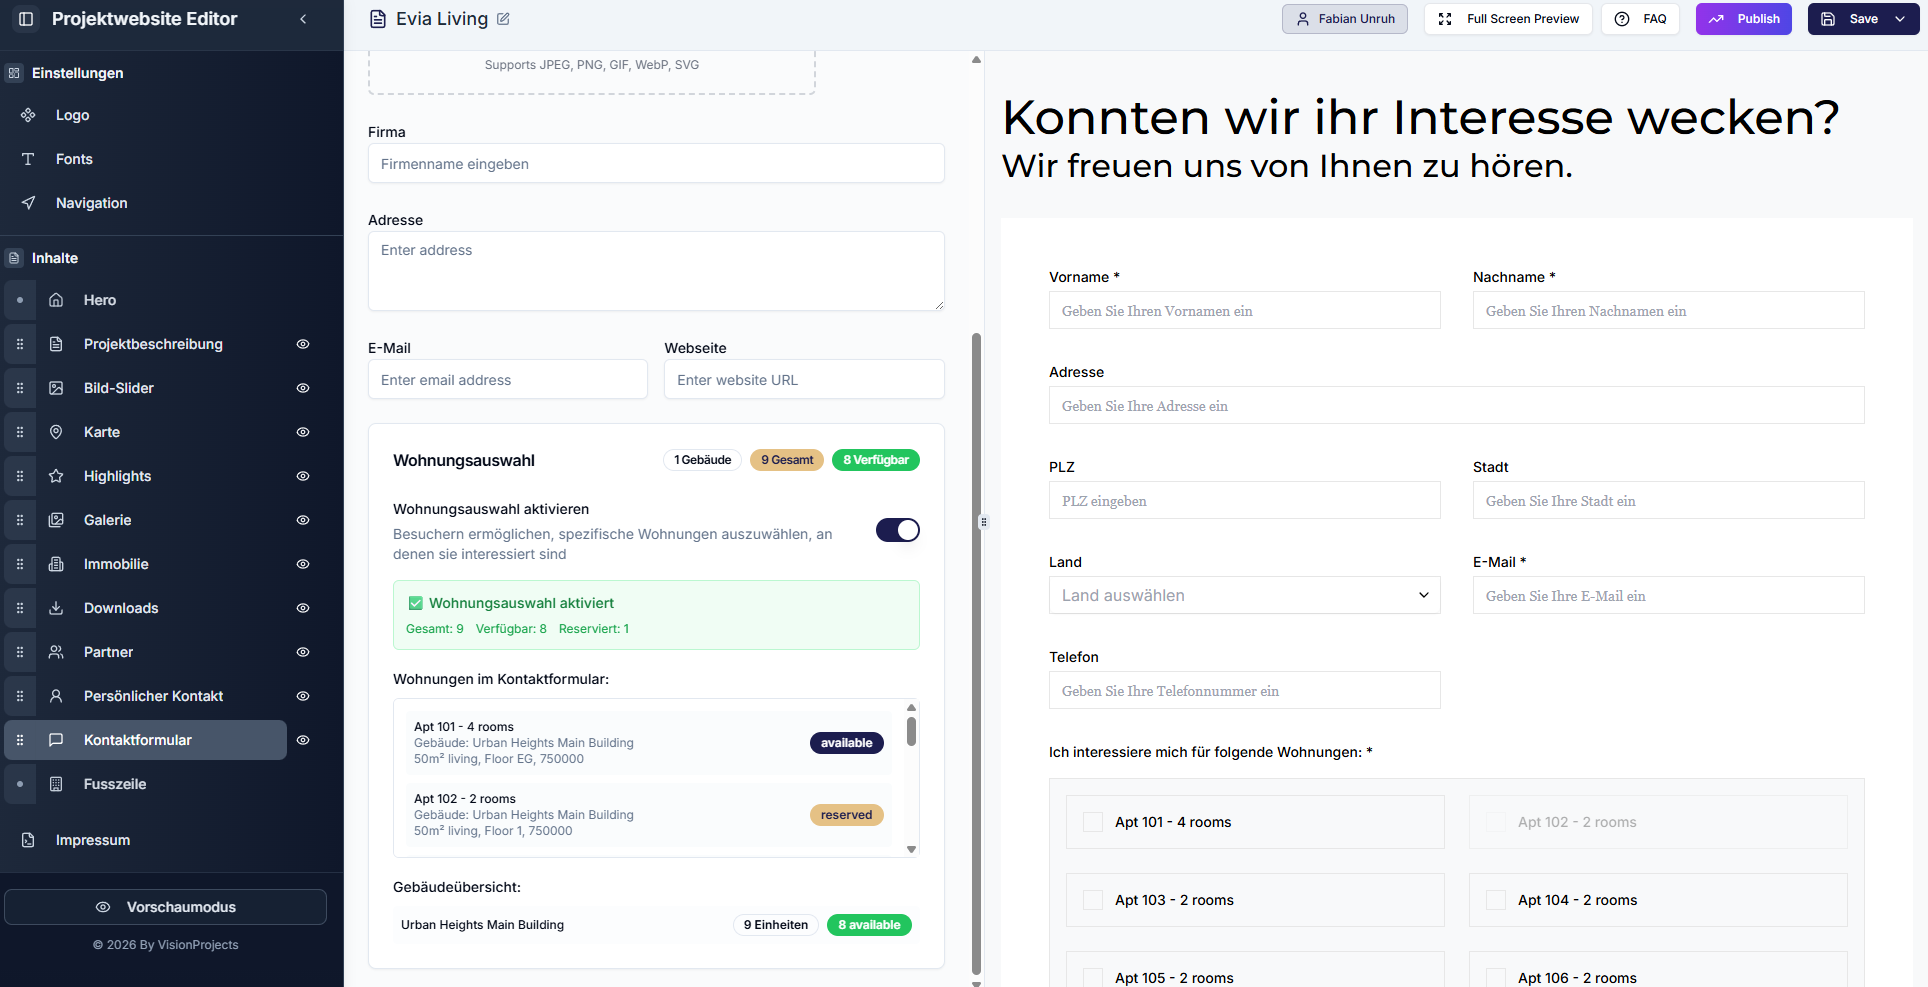Check the Apt 101 checkbox in the form preview
The height and width of the screenshot is (987, 1928).
(1093, 822)
